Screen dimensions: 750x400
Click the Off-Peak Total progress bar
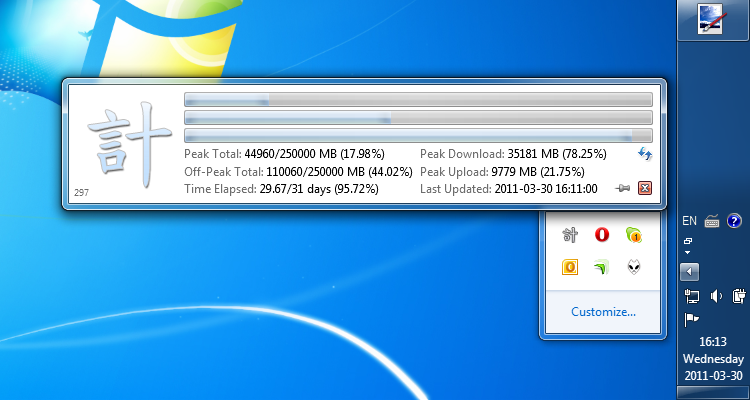(418, 117)
